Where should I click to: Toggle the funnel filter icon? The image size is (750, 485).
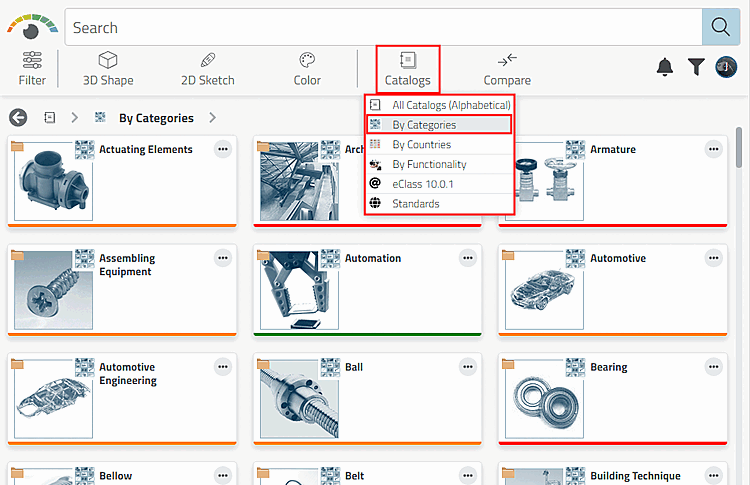pos(696,67)
